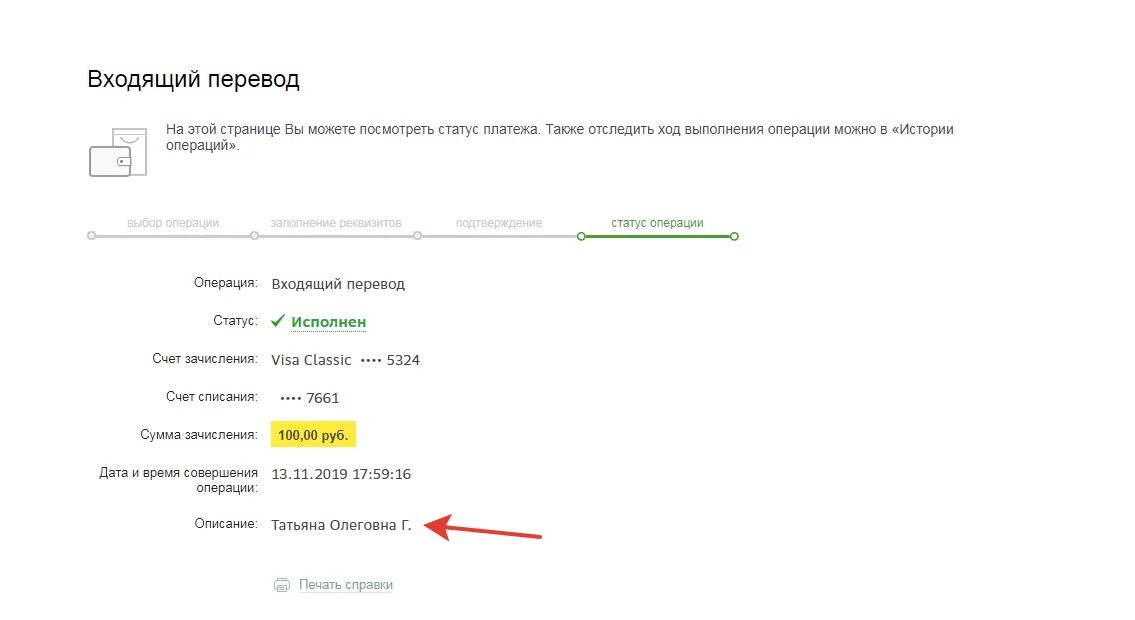Click the second progress step circle marker

point(254,236)
